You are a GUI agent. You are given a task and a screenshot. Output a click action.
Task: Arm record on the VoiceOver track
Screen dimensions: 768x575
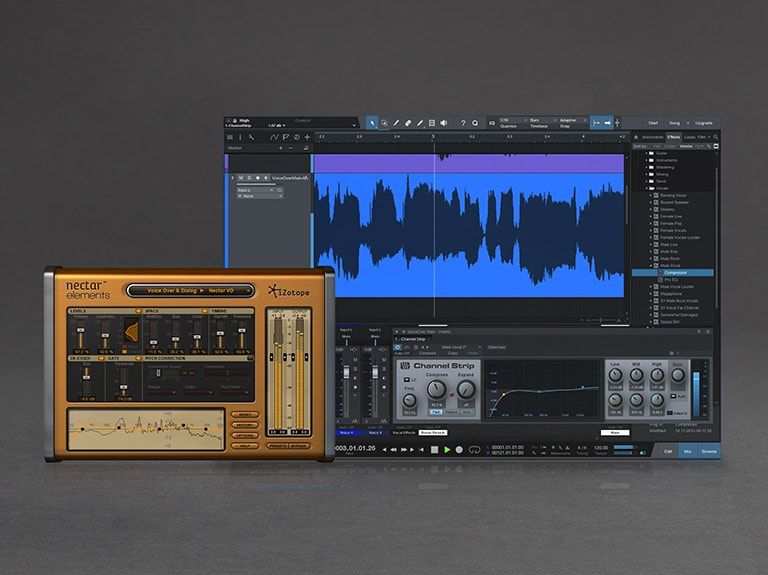click(x=258, y=178)
